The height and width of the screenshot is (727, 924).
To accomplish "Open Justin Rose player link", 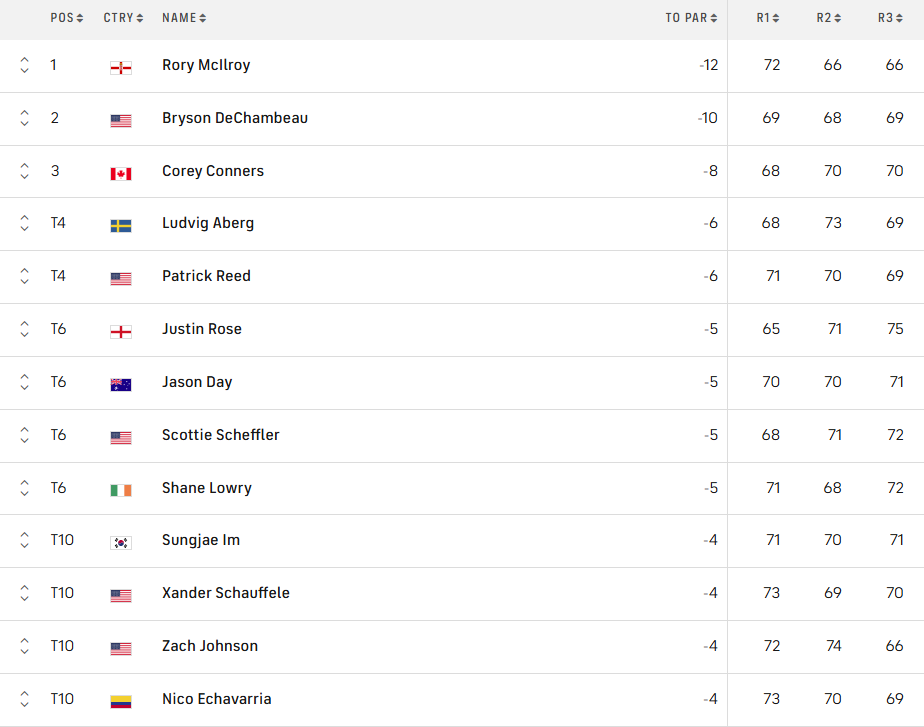I will (202, 329).
